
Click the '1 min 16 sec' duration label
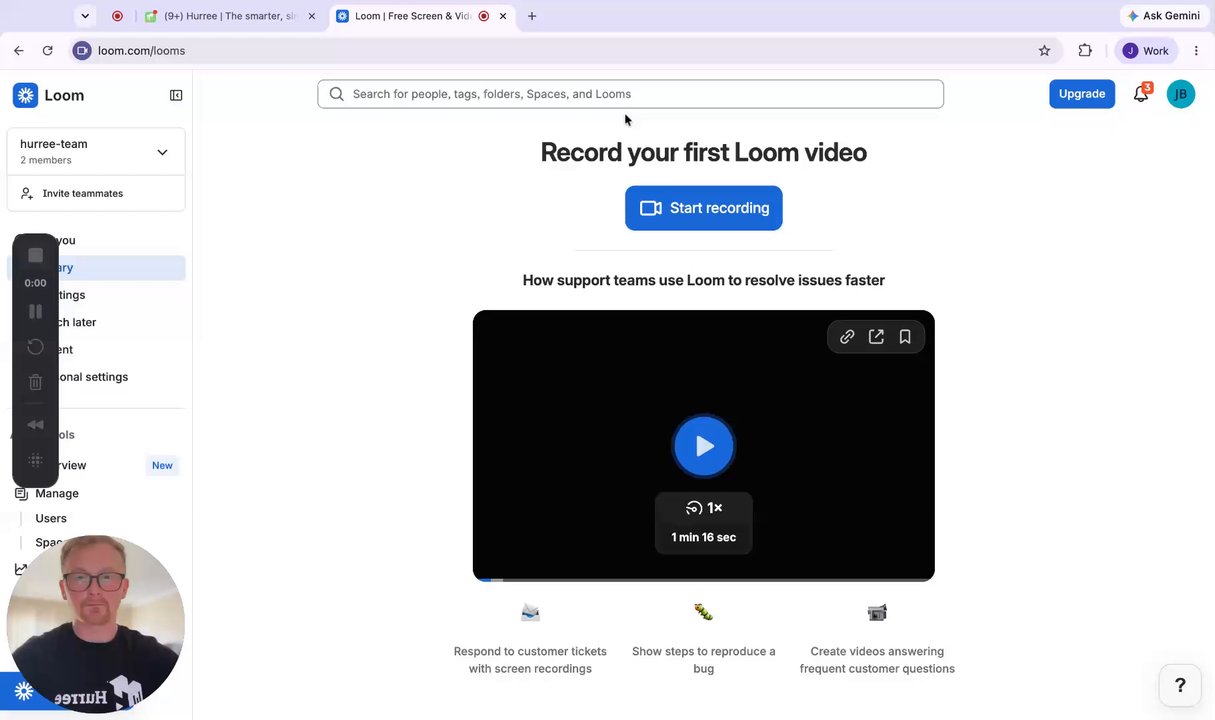coord(704,537)
